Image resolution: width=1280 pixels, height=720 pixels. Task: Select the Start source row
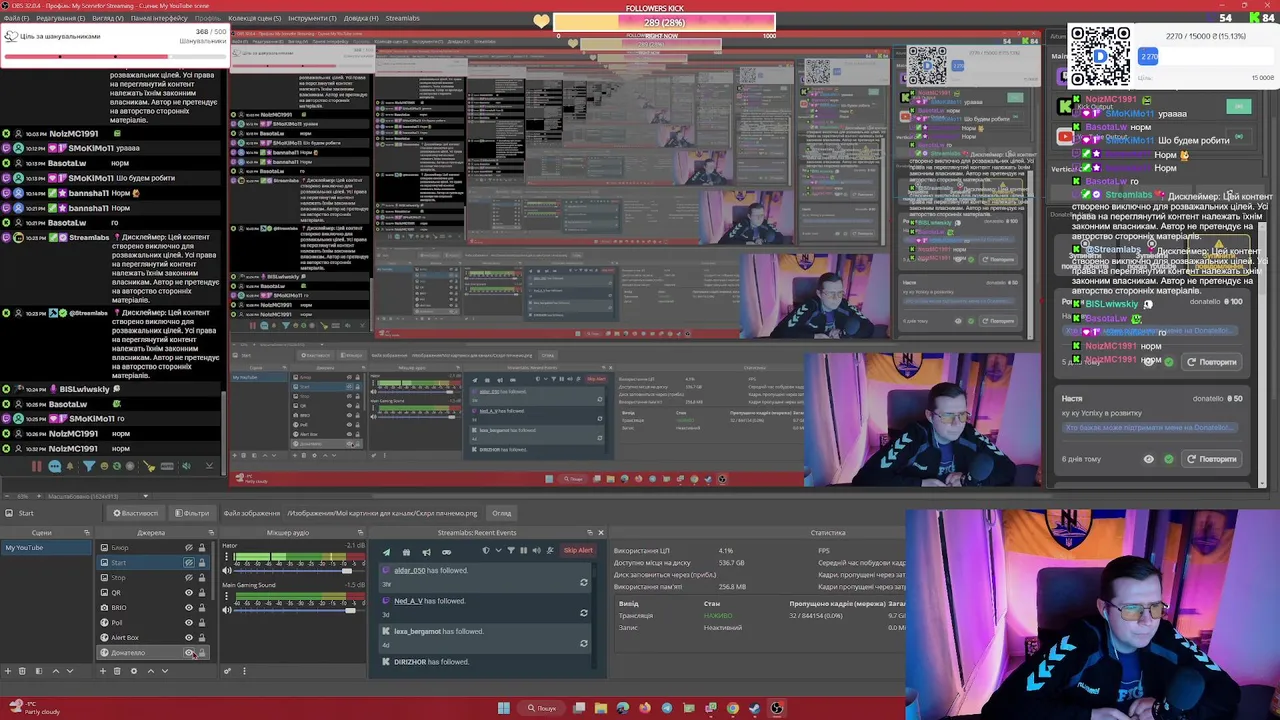[x=153, y=563]
